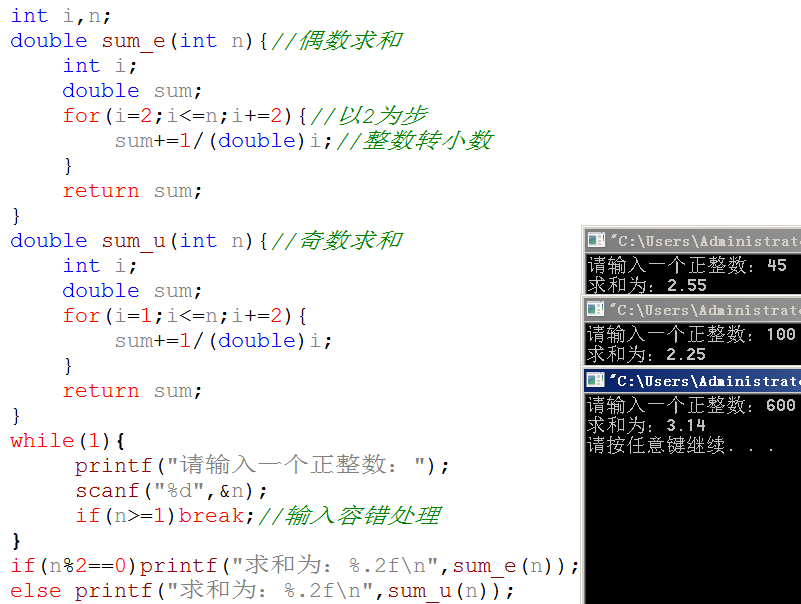Click the result line '求和为: 2.55'
This screenshot has width=801, height=604.
click(647, 285)
